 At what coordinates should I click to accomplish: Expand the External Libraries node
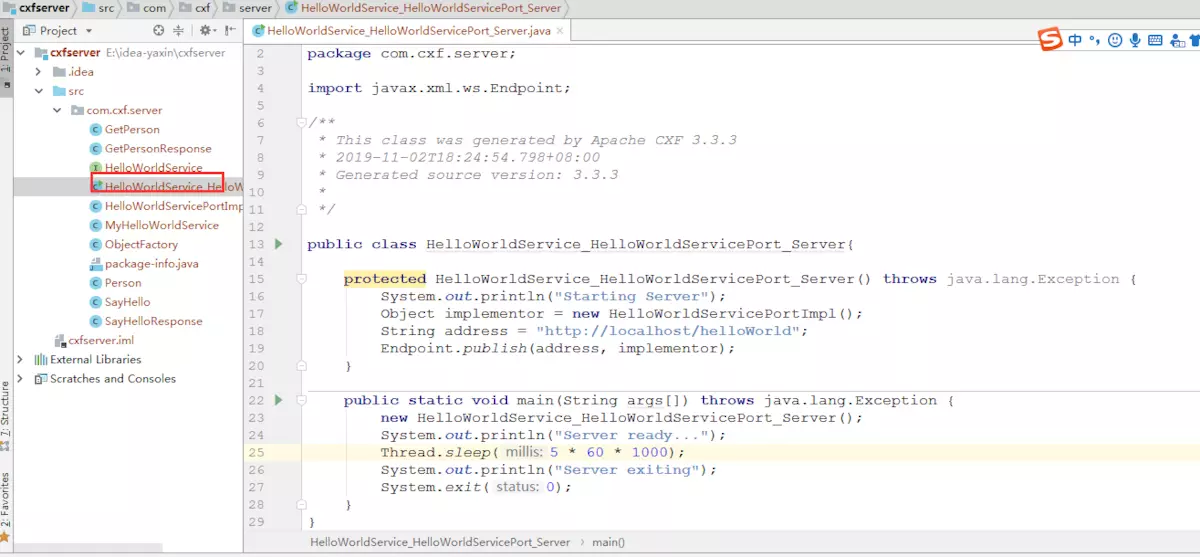tap(20, 360)
